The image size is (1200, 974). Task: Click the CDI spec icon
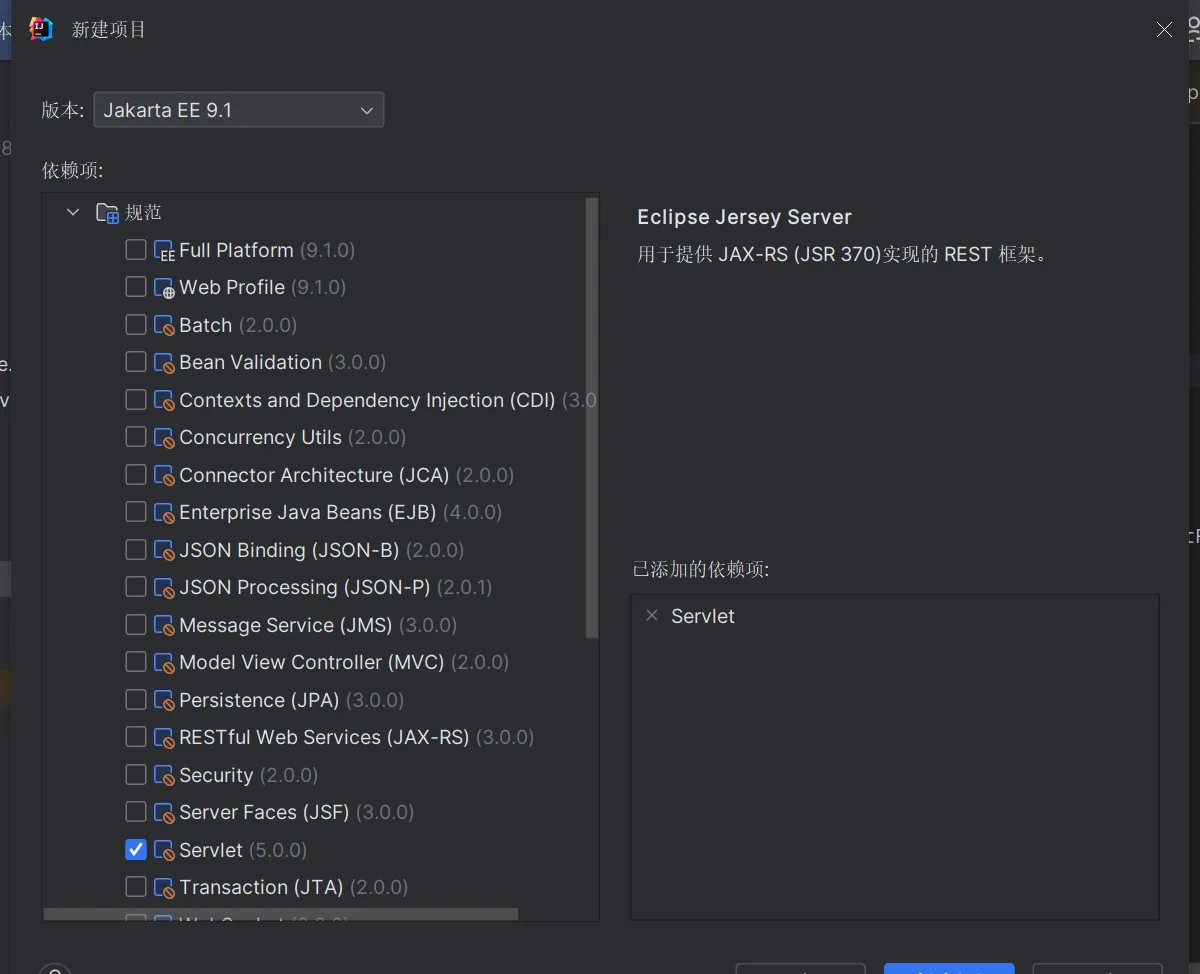click(x=164, y=400)
